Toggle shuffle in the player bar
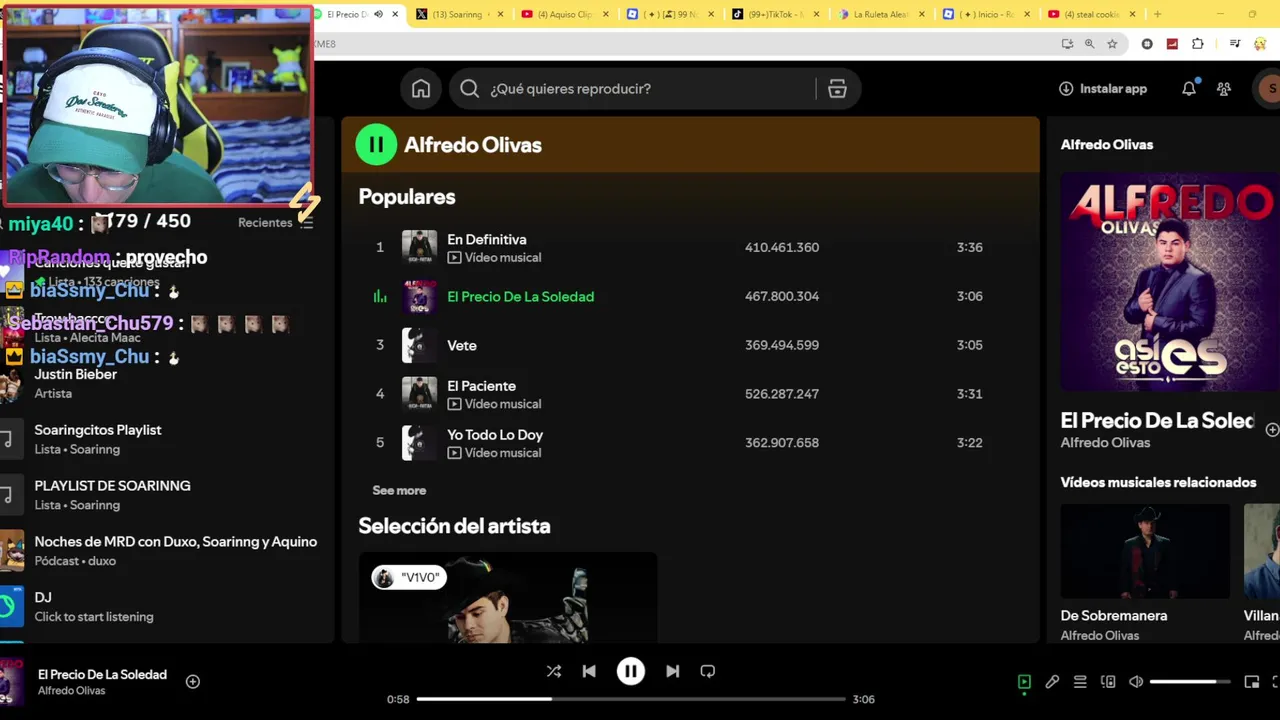This screenshot has height=720, width=1280. coord(554,672)
